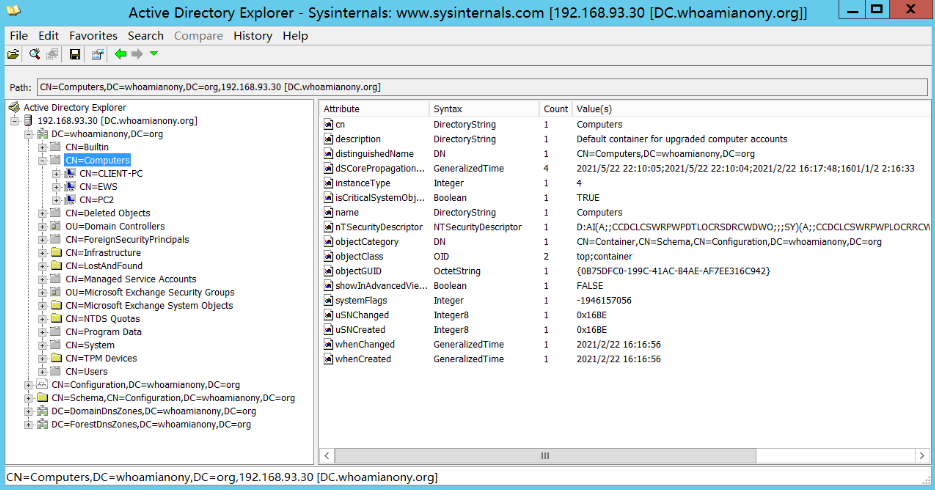Click the cn attribute row icon
Image resolution: width=935 pixels, height=490 pixels.
pos(329,125)
